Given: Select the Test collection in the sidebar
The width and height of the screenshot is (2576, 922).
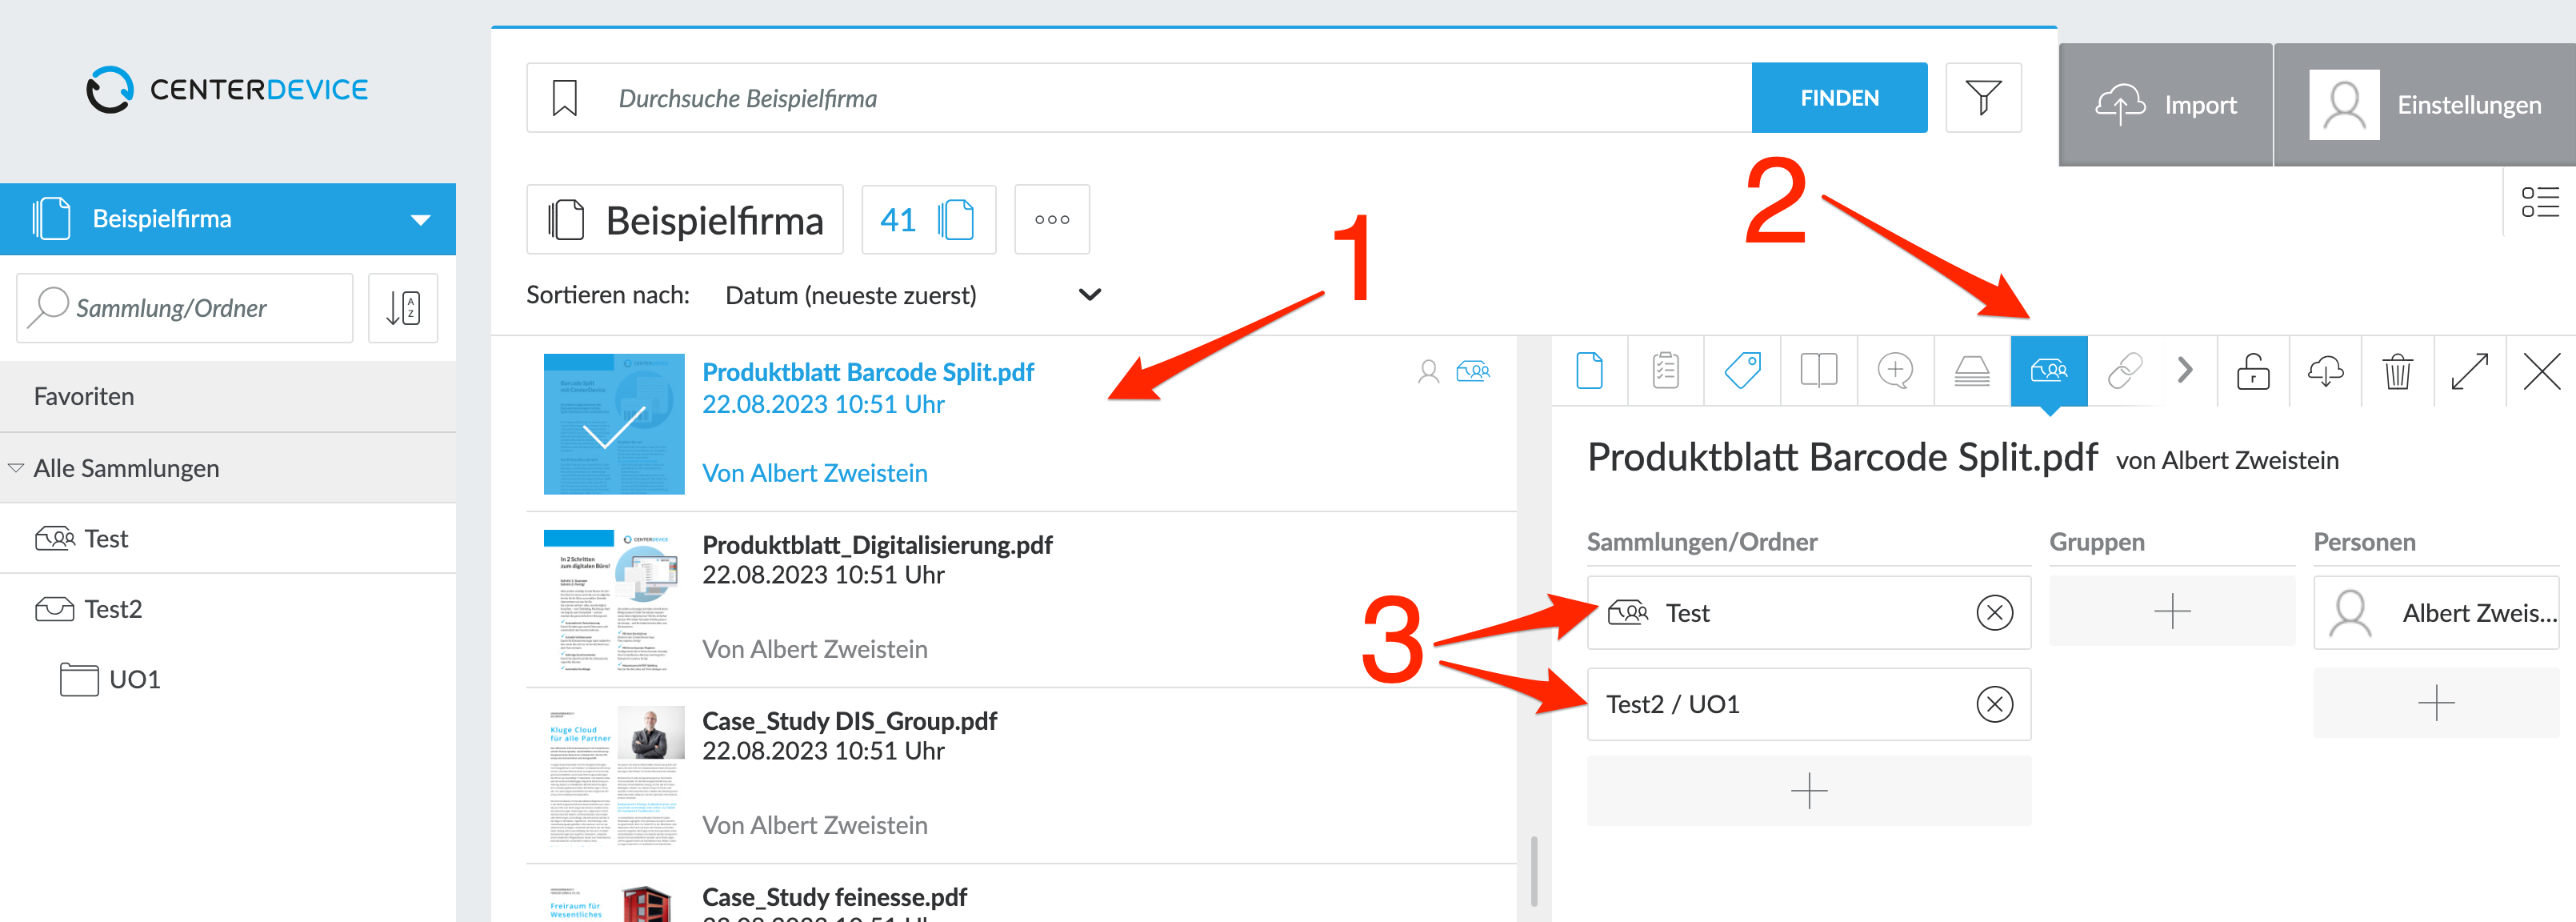Looking at the screenshot, I should pyautogui.click(x=228, y=539).
